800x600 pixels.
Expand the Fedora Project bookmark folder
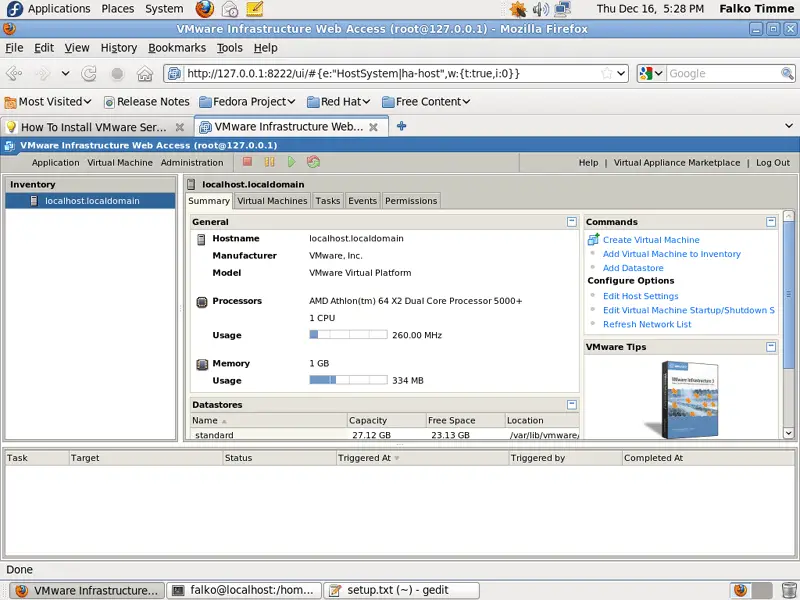(x=247, y=102)
